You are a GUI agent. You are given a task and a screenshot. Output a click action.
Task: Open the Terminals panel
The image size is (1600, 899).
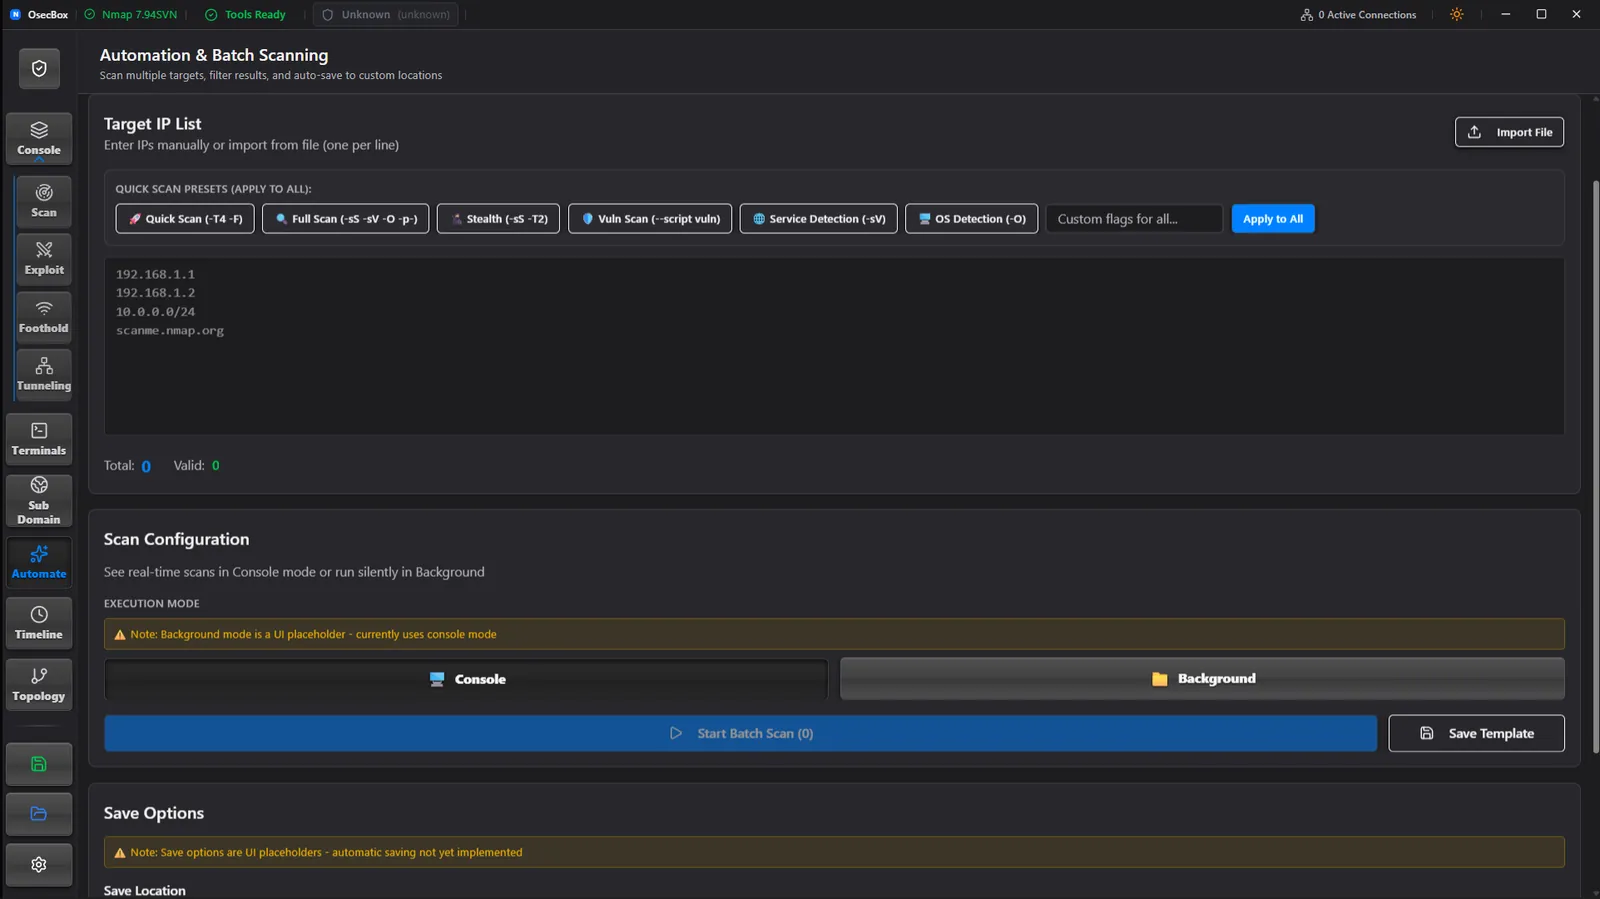coord(39,439)
